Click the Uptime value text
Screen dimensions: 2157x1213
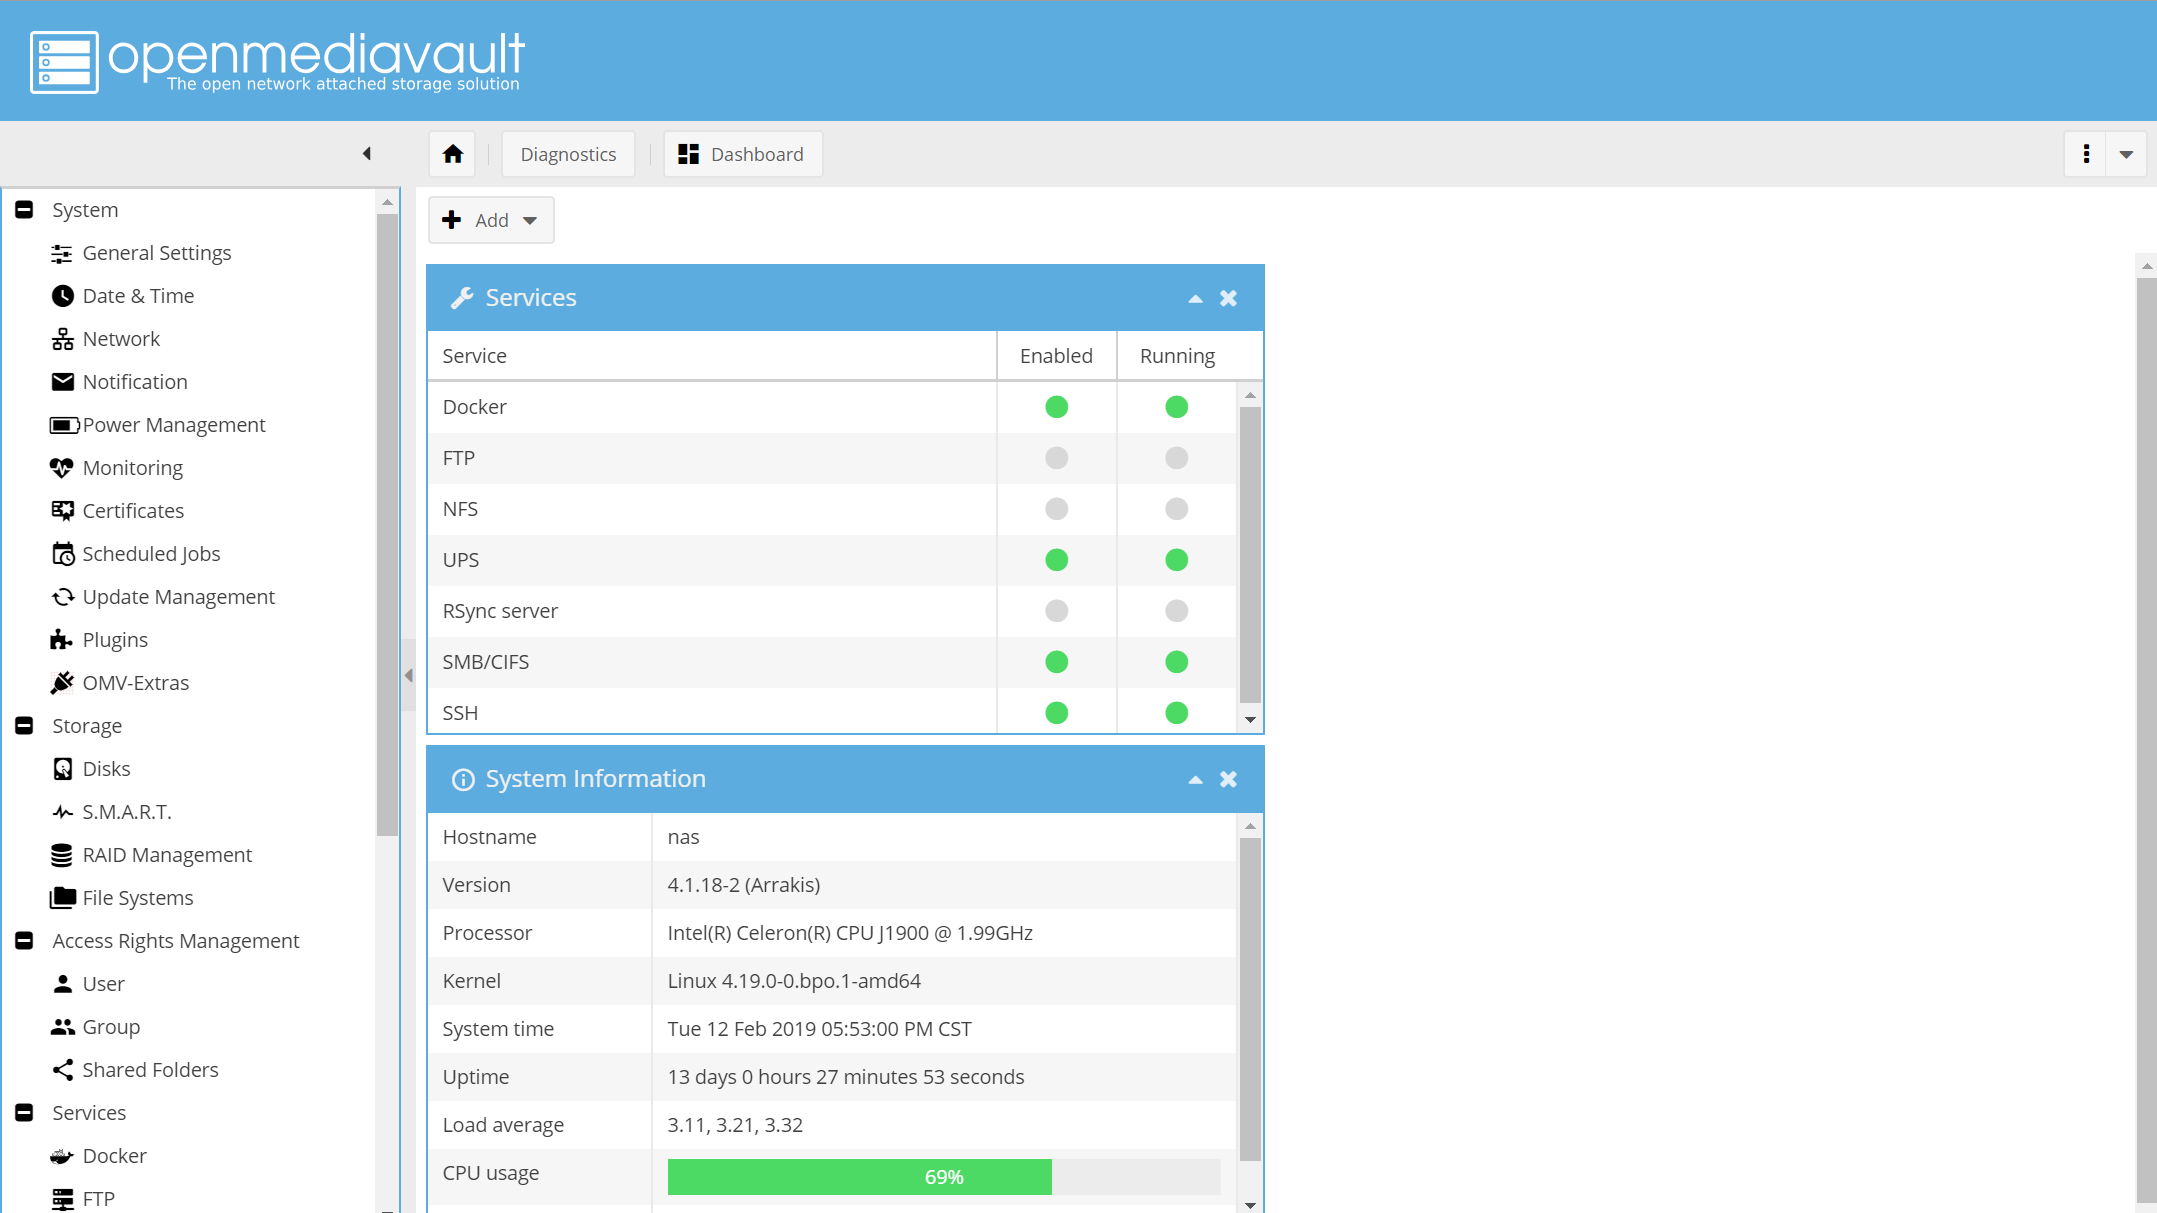846,1077
